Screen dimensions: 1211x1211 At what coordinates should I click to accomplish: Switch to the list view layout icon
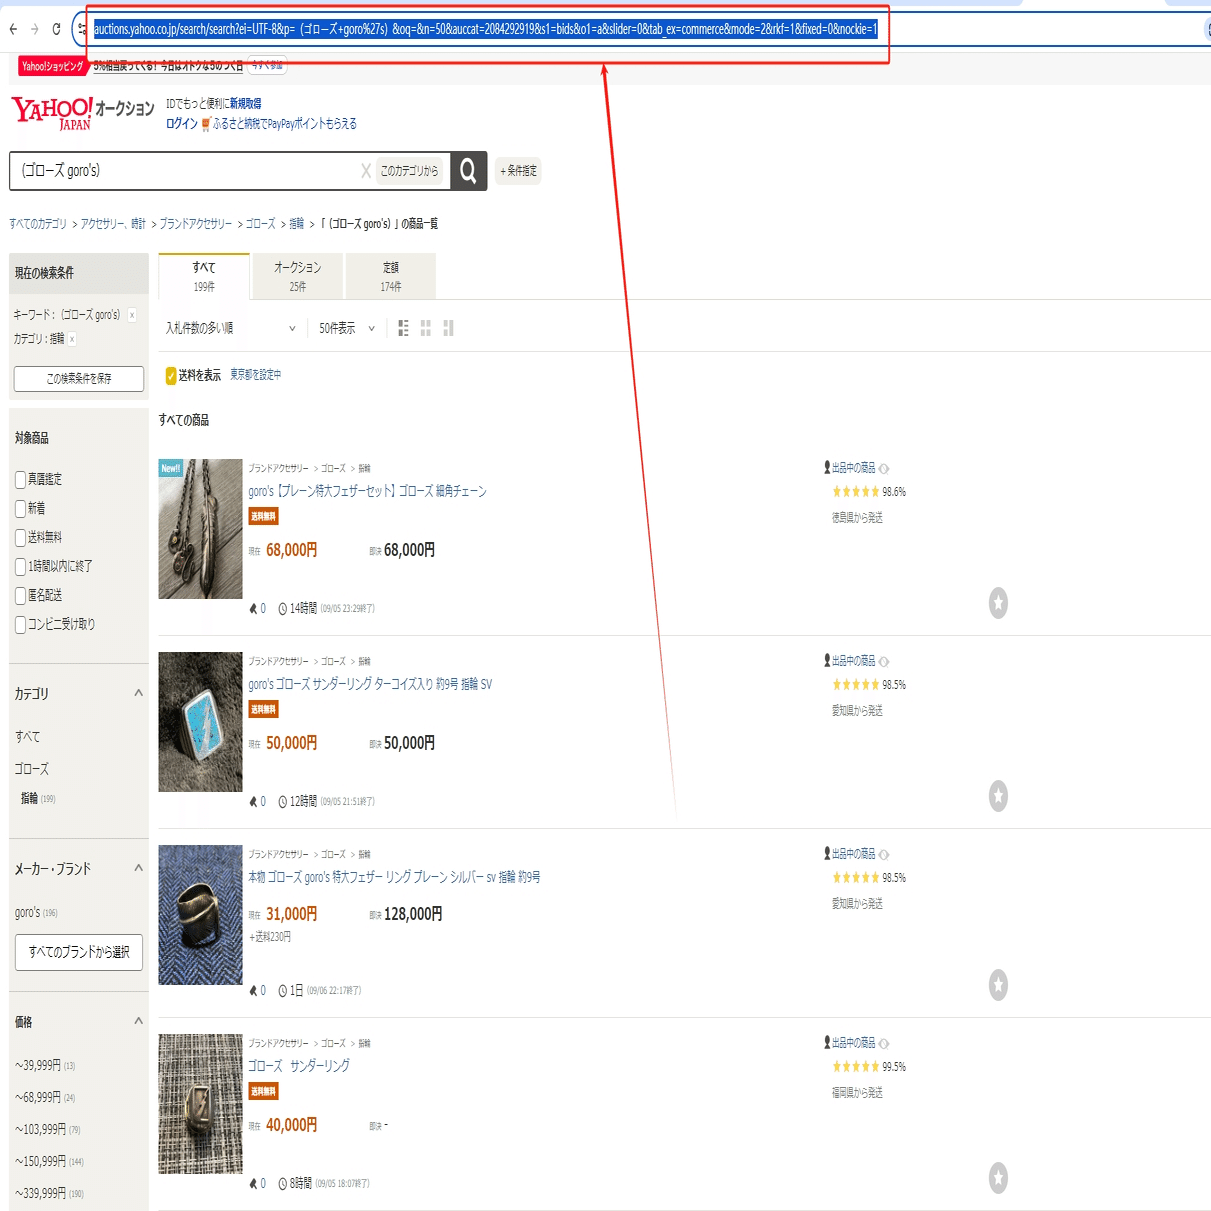click(403, 328)
